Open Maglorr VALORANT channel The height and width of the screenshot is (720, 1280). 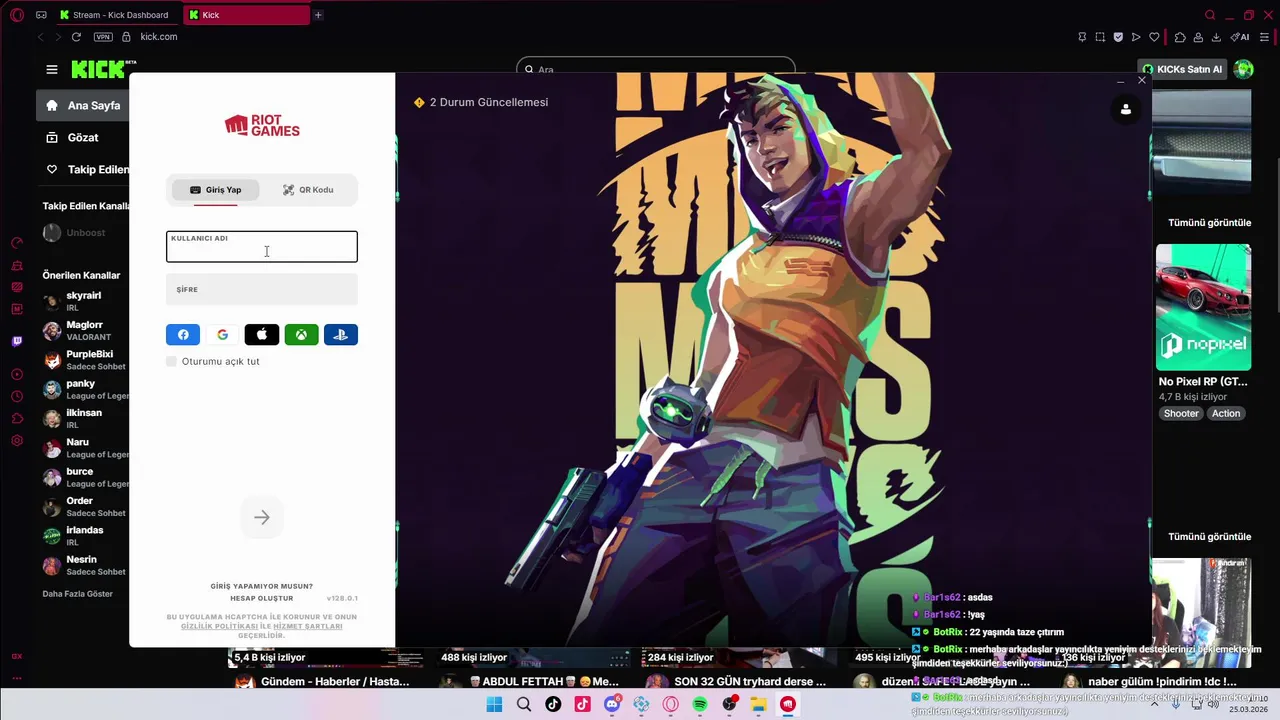coord(85,331)
